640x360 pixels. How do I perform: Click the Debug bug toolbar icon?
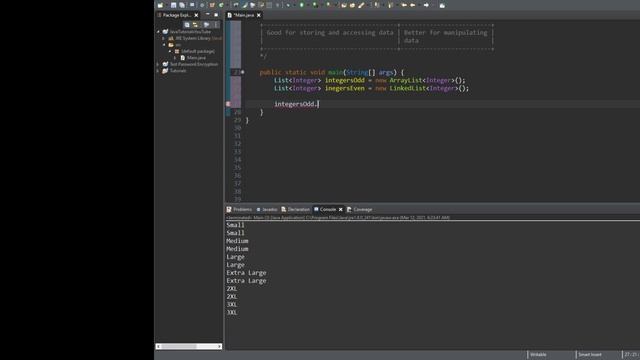(x=288, y=5)
